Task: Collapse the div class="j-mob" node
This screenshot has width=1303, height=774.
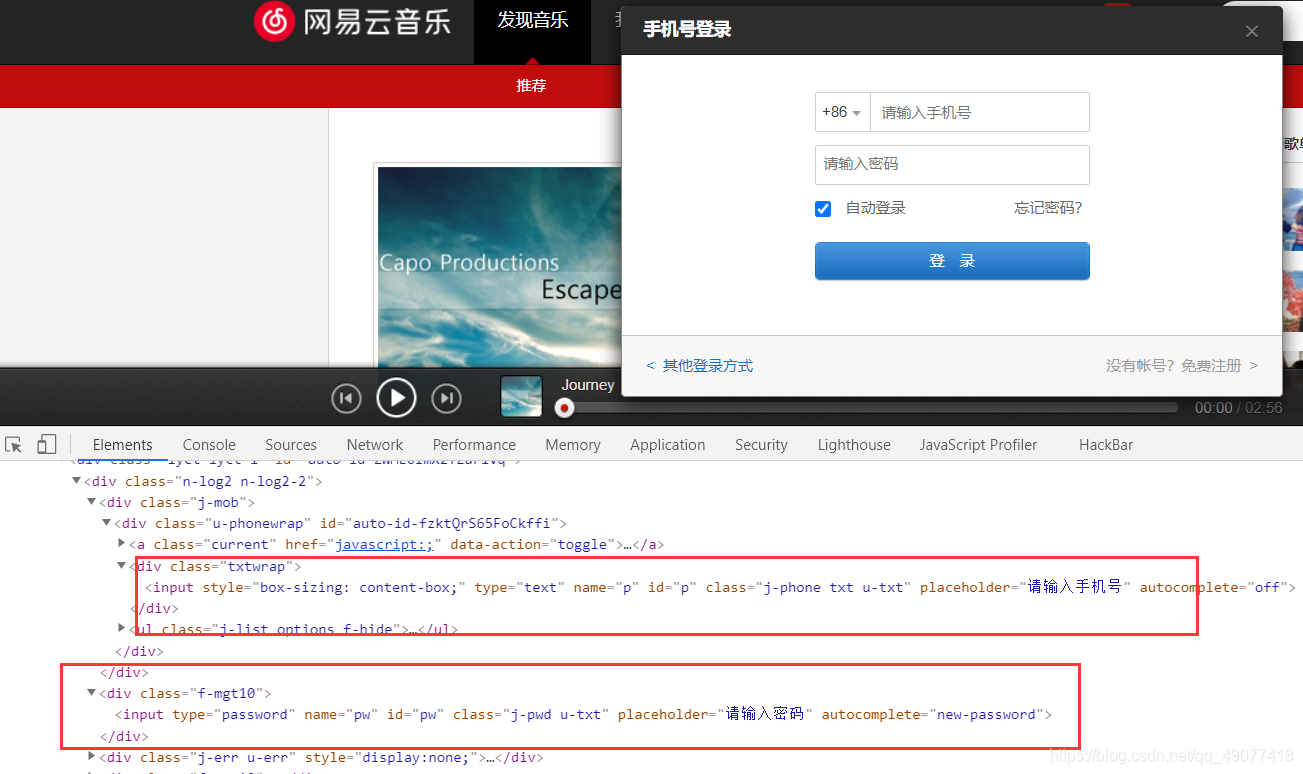Action: (92, 502)
